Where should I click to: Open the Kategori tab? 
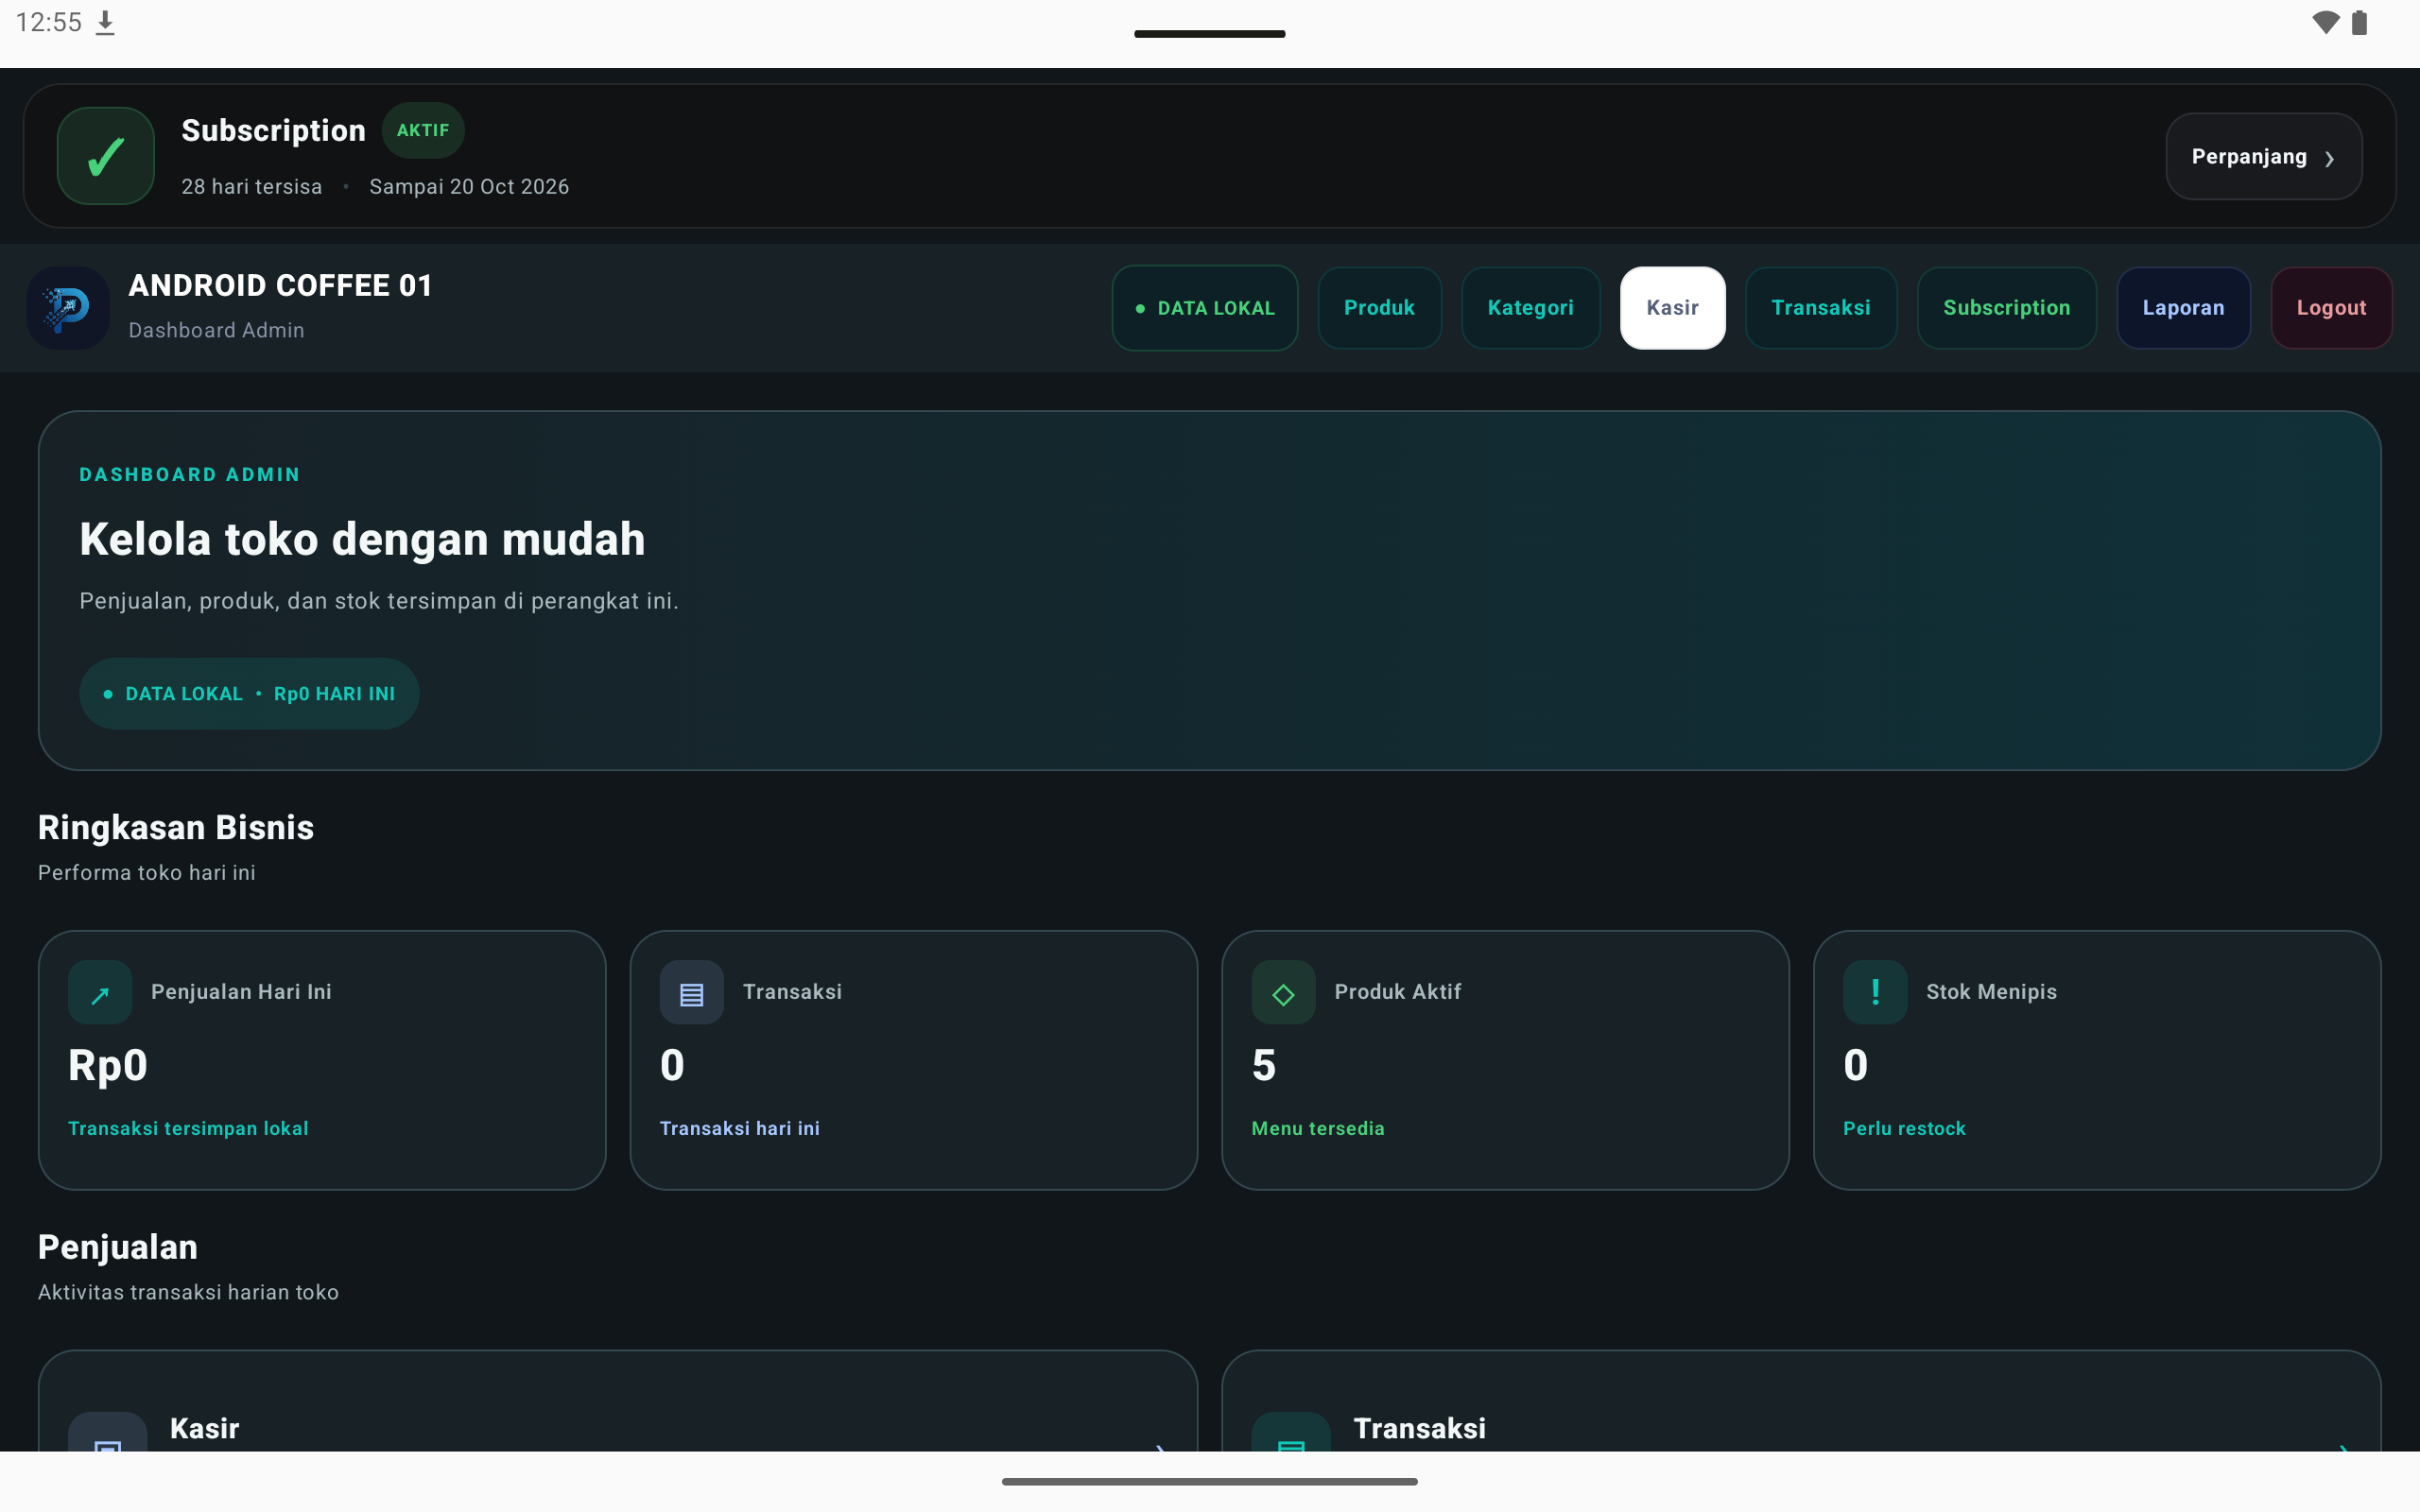click(1530, 308)
